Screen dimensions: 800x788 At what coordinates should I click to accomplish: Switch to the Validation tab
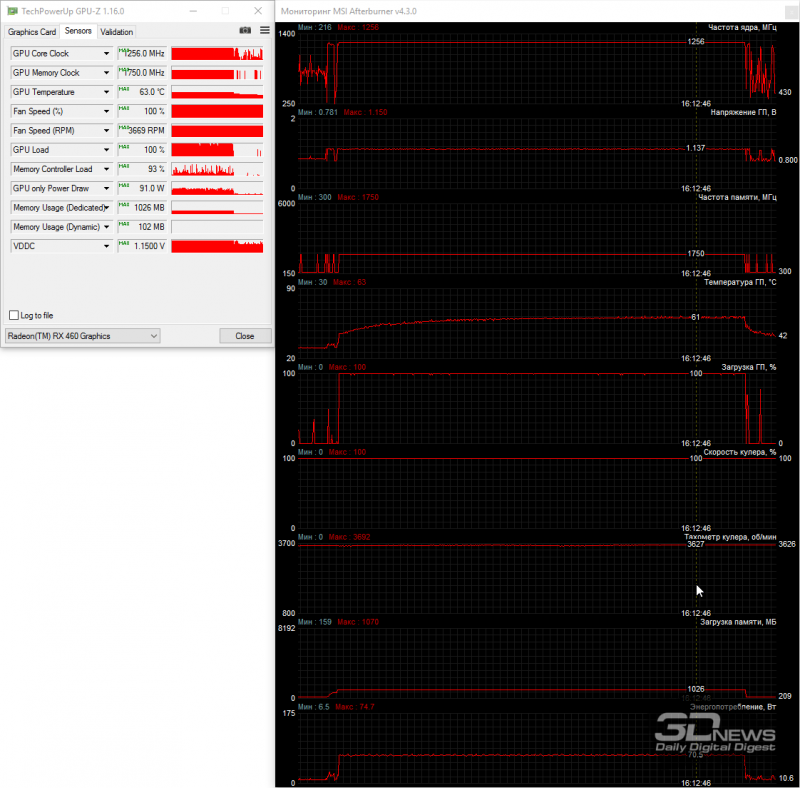pos(116,32)
